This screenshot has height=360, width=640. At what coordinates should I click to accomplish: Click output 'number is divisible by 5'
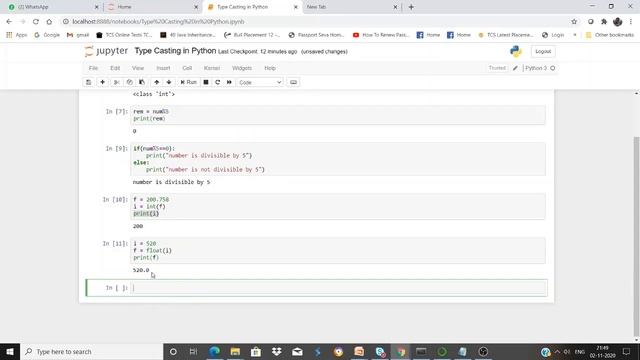click(x=171, y=182)
